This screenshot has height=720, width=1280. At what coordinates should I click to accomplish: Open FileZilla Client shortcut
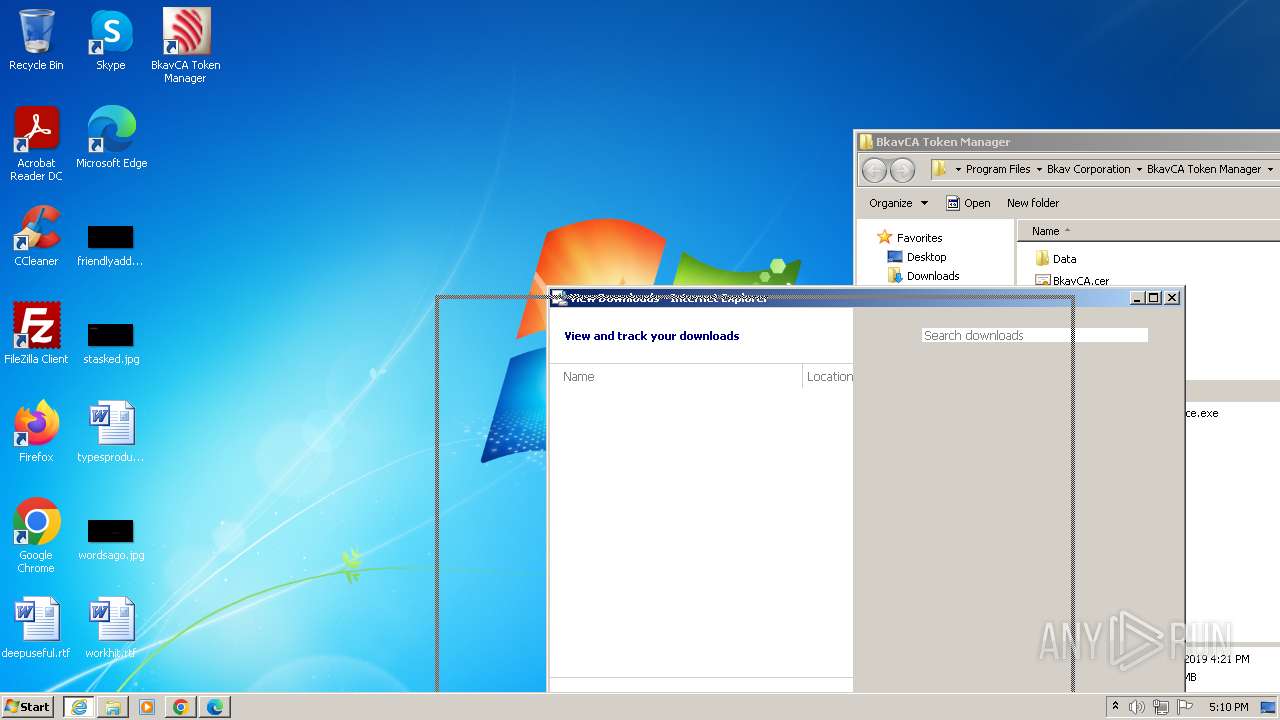coord(36,334)
